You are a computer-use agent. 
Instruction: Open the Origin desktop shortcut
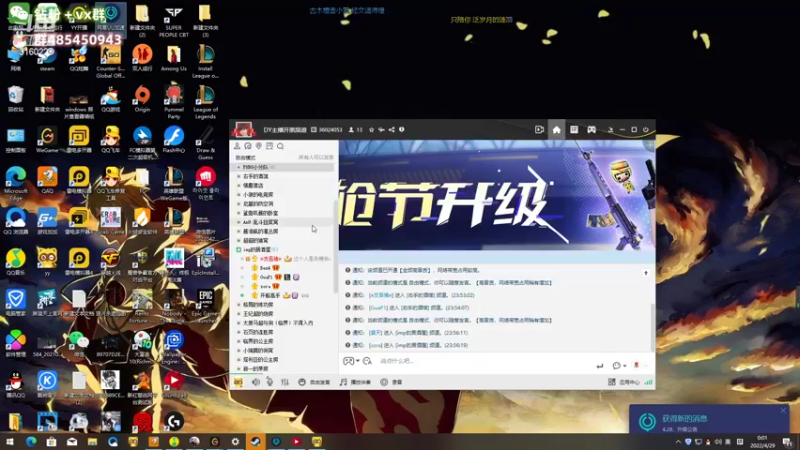[x=142, y=99]
